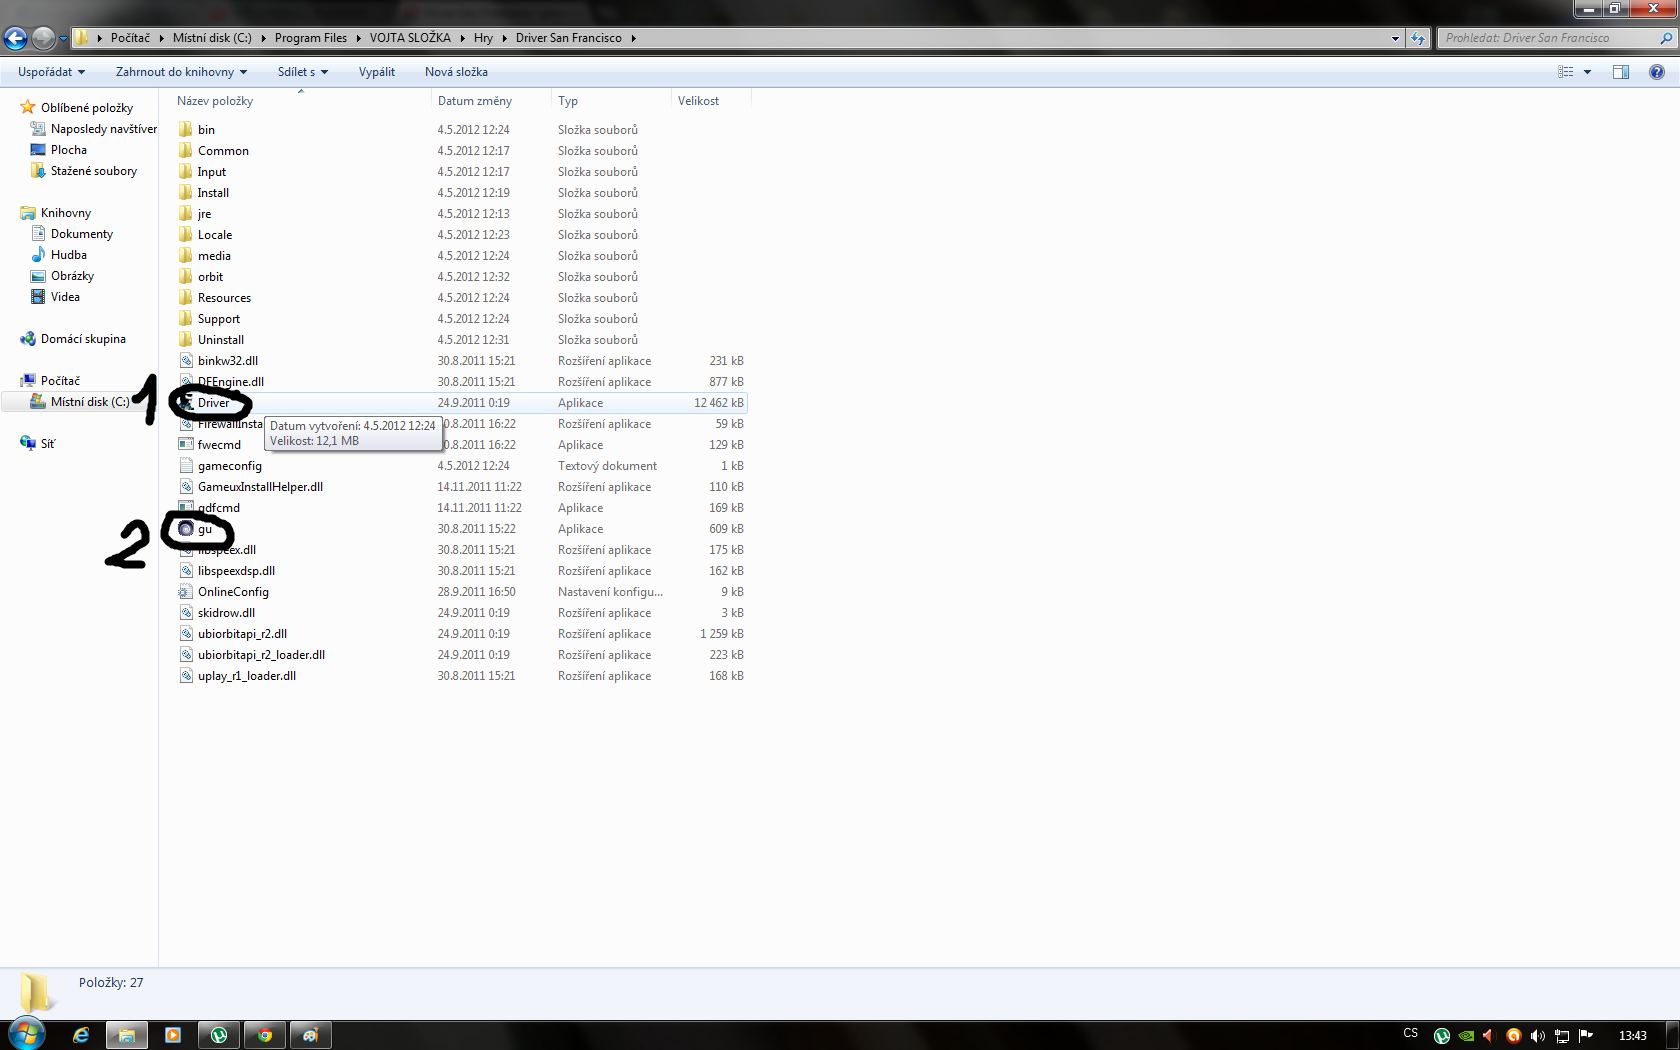Open the Sdílet s menu
The height and width of the screenshot is (1050, 1680).
click(x=302, y=72)
